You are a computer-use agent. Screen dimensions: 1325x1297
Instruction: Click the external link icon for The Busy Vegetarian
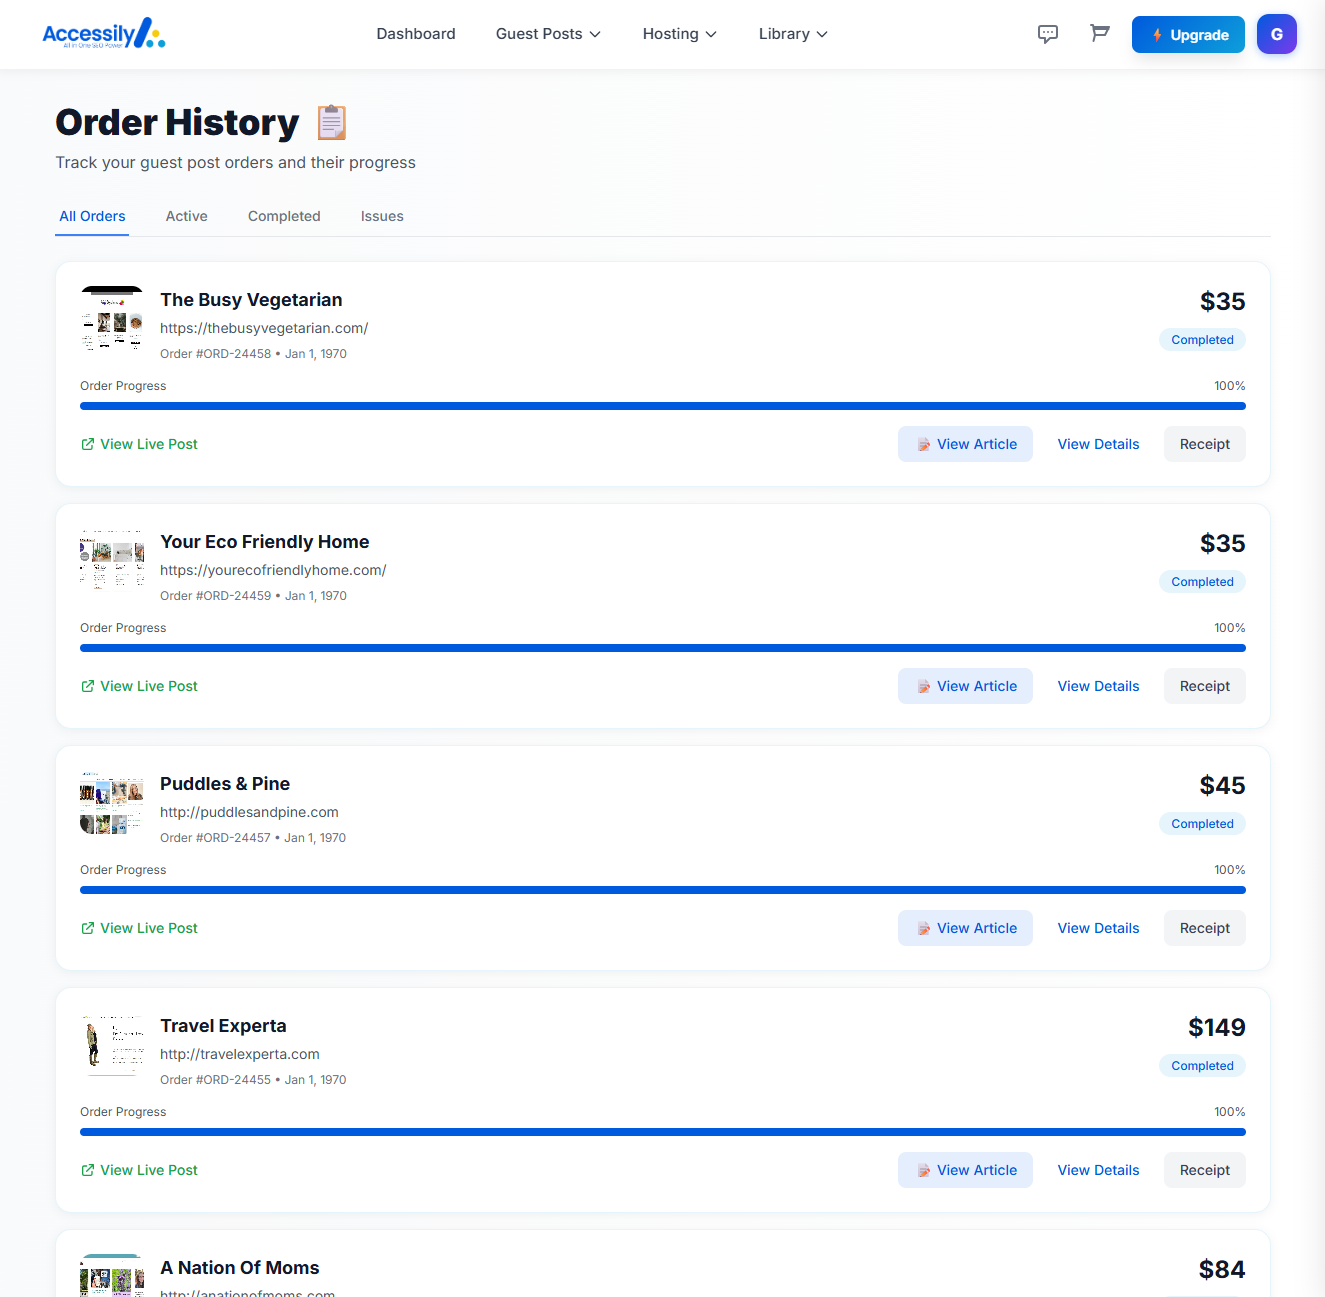(x=88, y=444)
